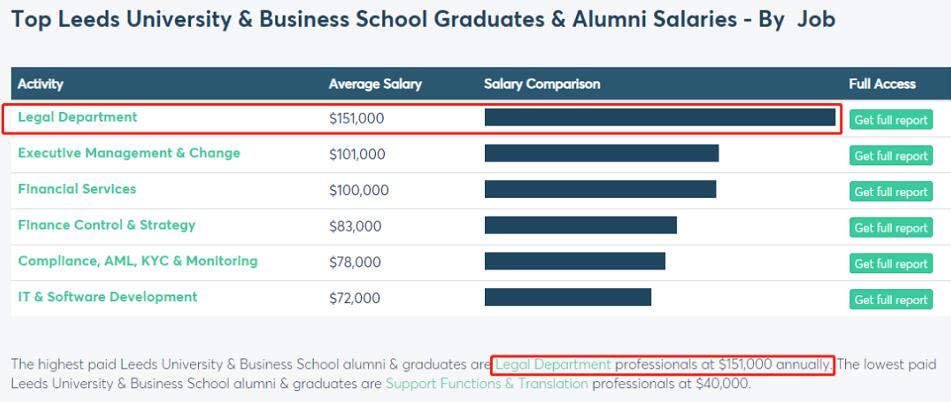Click the Salary Comparison column header

(542, 85)
